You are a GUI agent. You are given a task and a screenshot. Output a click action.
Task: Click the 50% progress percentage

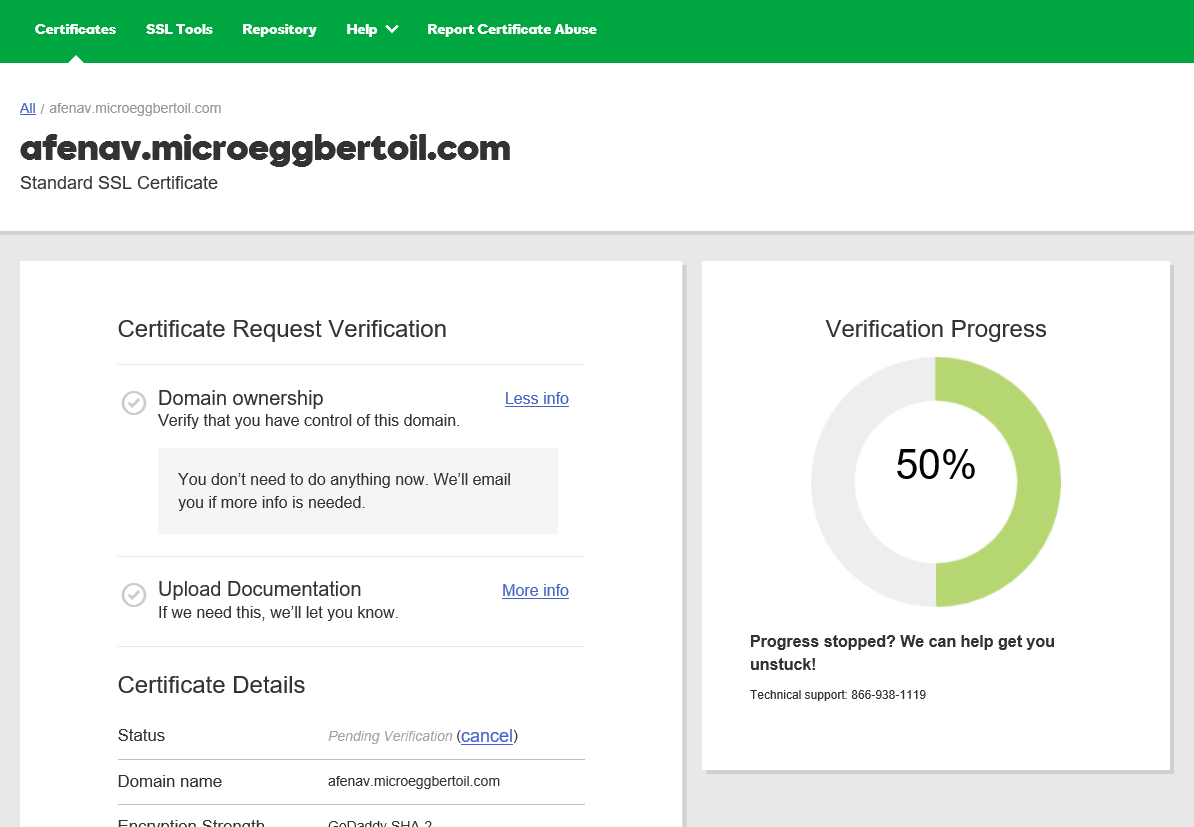pos(935,466)
